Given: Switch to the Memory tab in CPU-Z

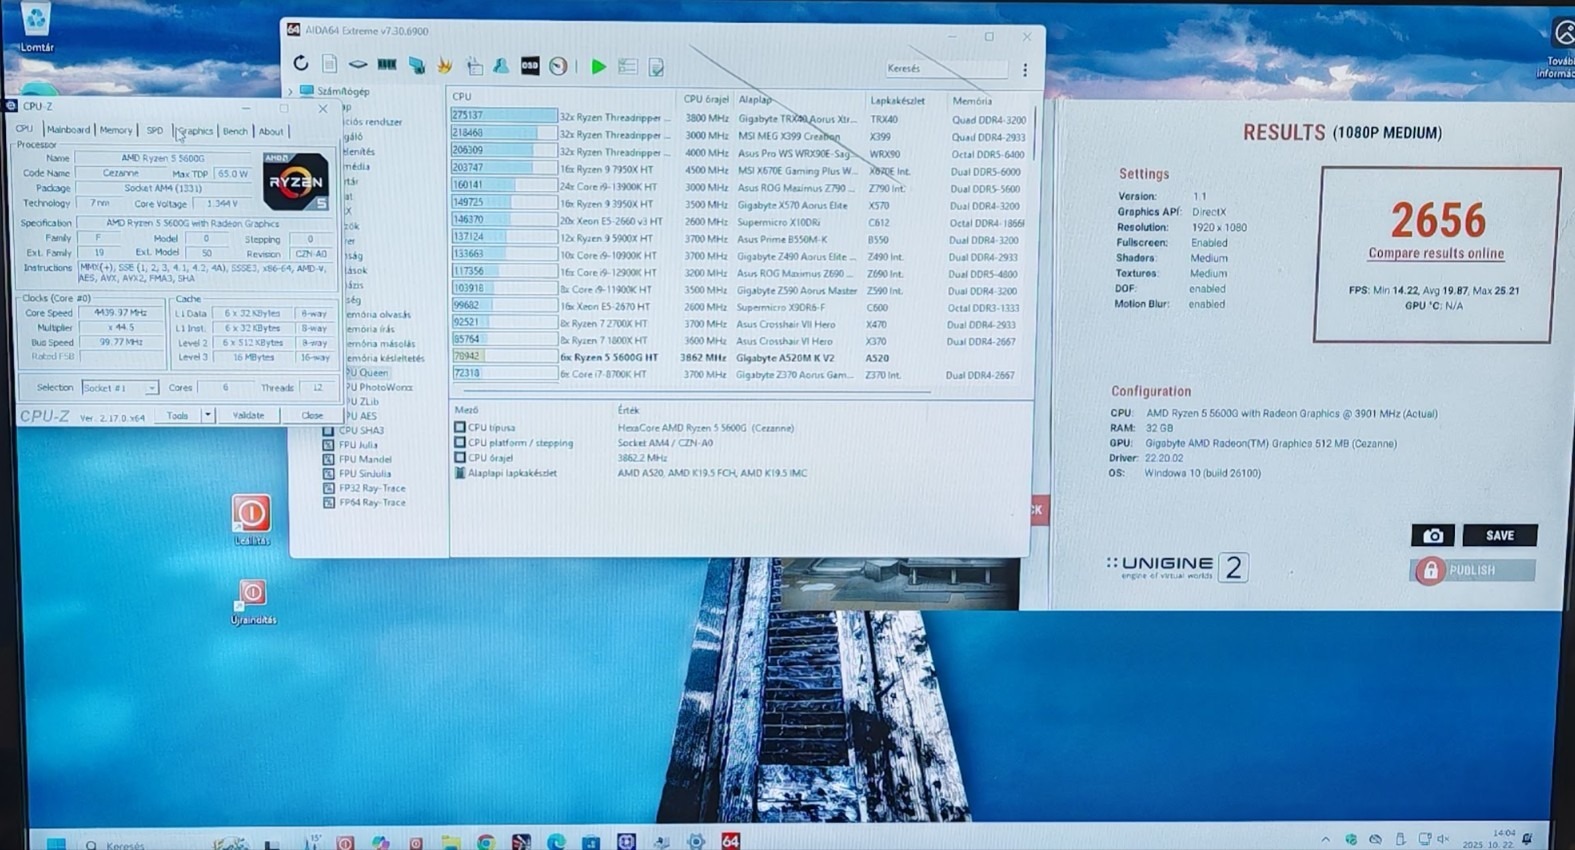Looking at the screenshot, I should point(115,130).
